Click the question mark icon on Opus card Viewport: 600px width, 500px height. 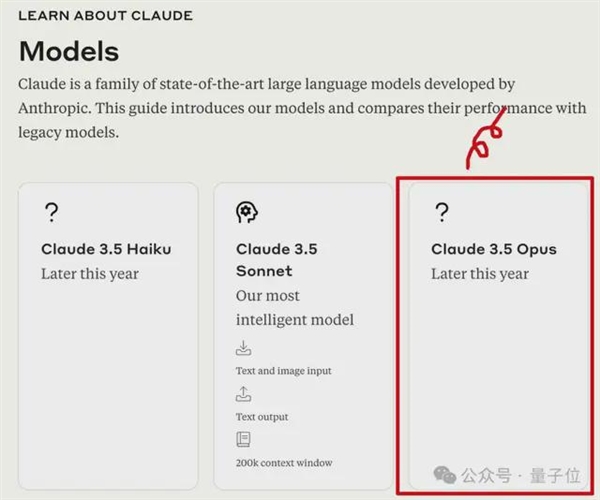click(x=442, y=213)
